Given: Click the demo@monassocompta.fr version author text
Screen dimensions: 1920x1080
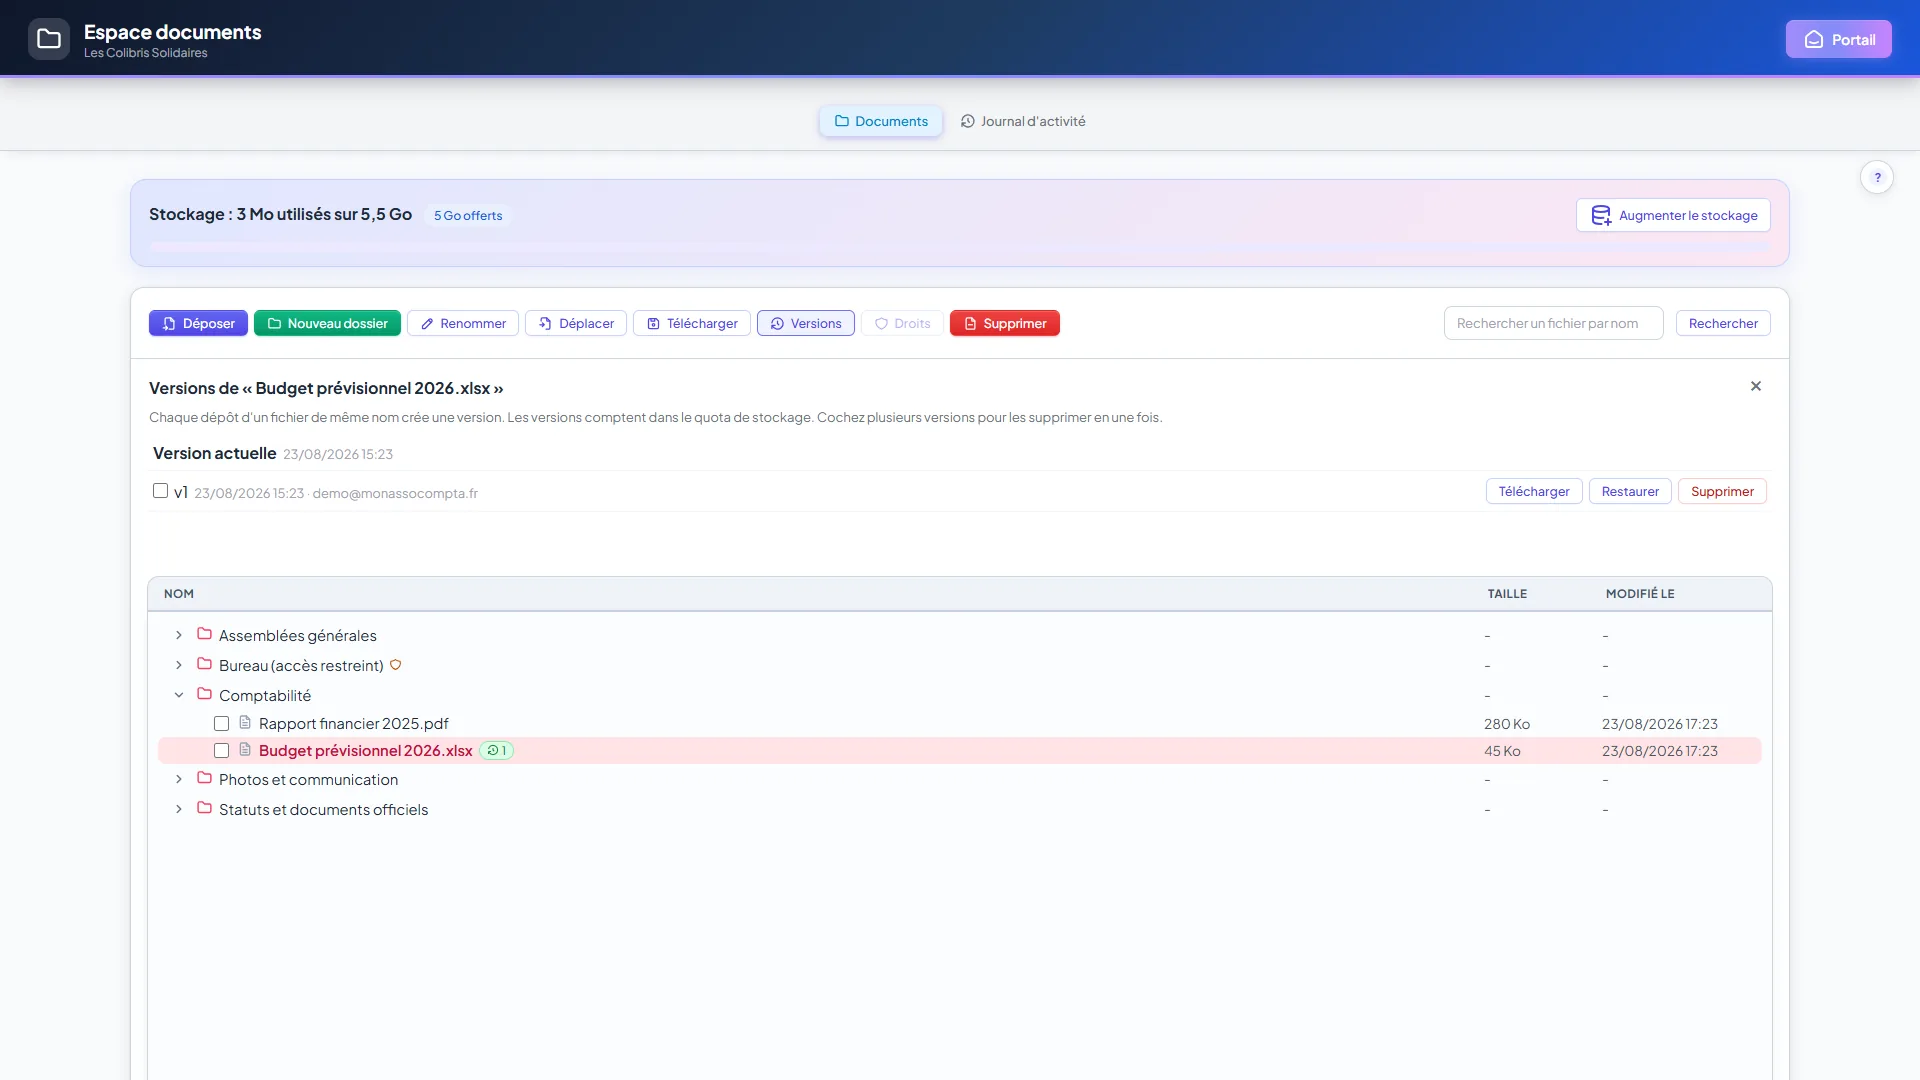Looking at the screenshot, I should (x=395, y=493).
